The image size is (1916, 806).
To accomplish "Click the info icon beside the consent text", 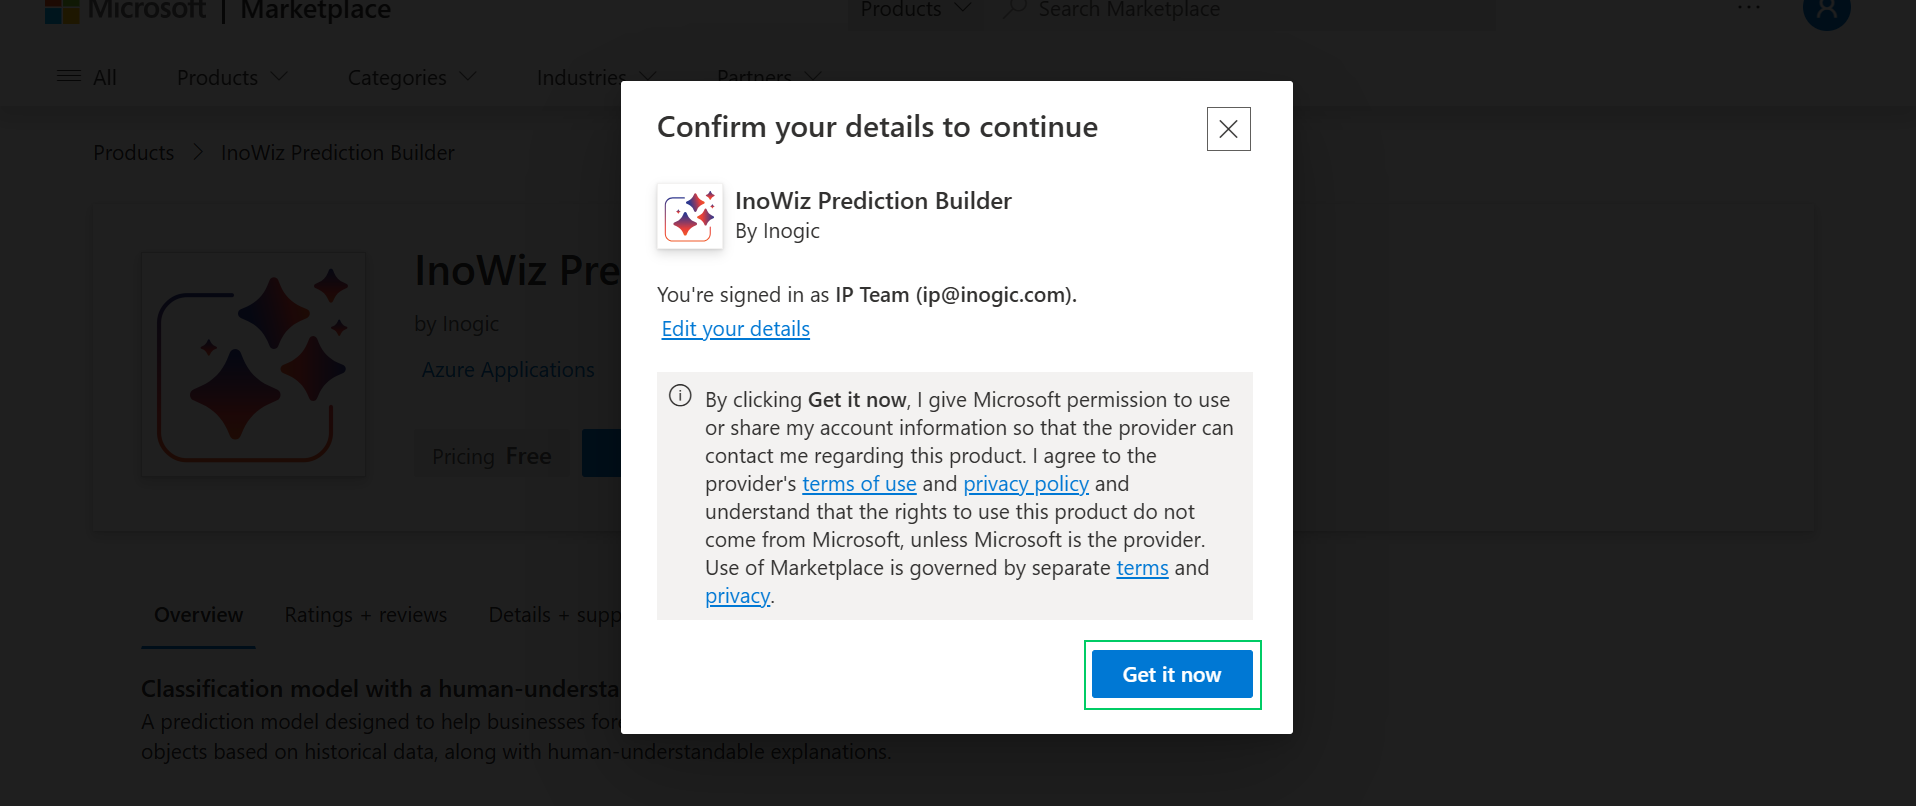I will [x=680, y=396].
